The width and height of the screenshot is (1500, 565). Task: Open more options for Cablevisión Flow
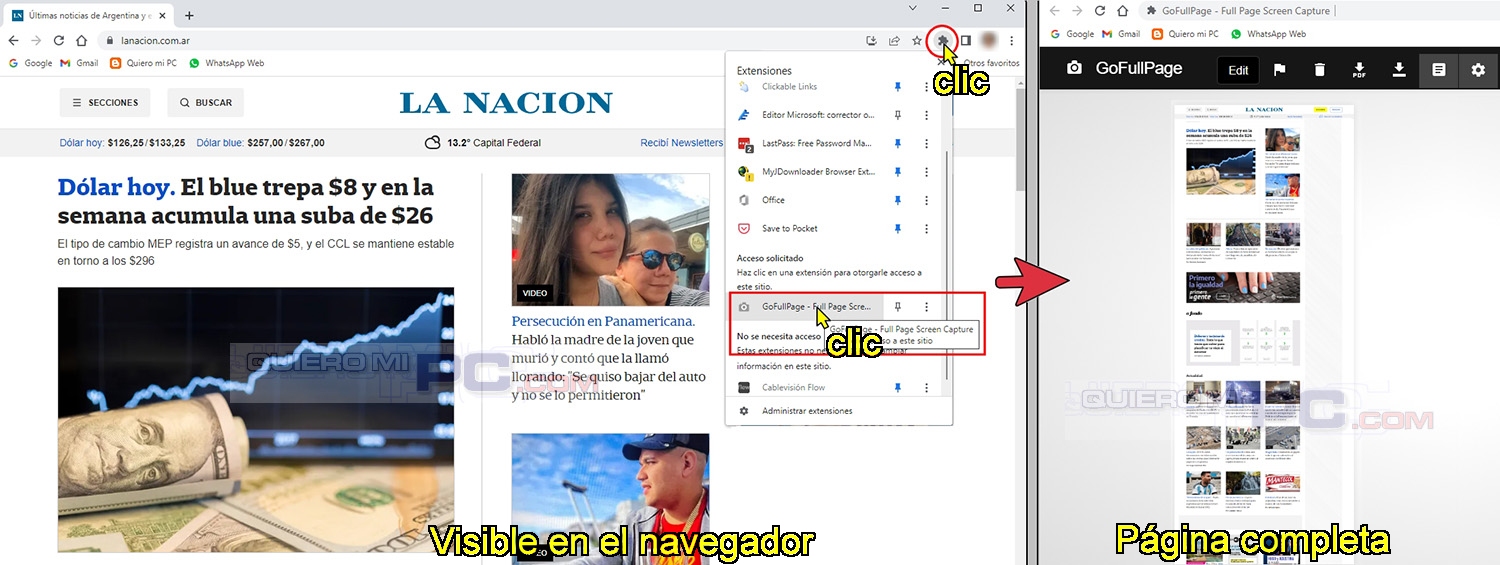pos(926,387)
